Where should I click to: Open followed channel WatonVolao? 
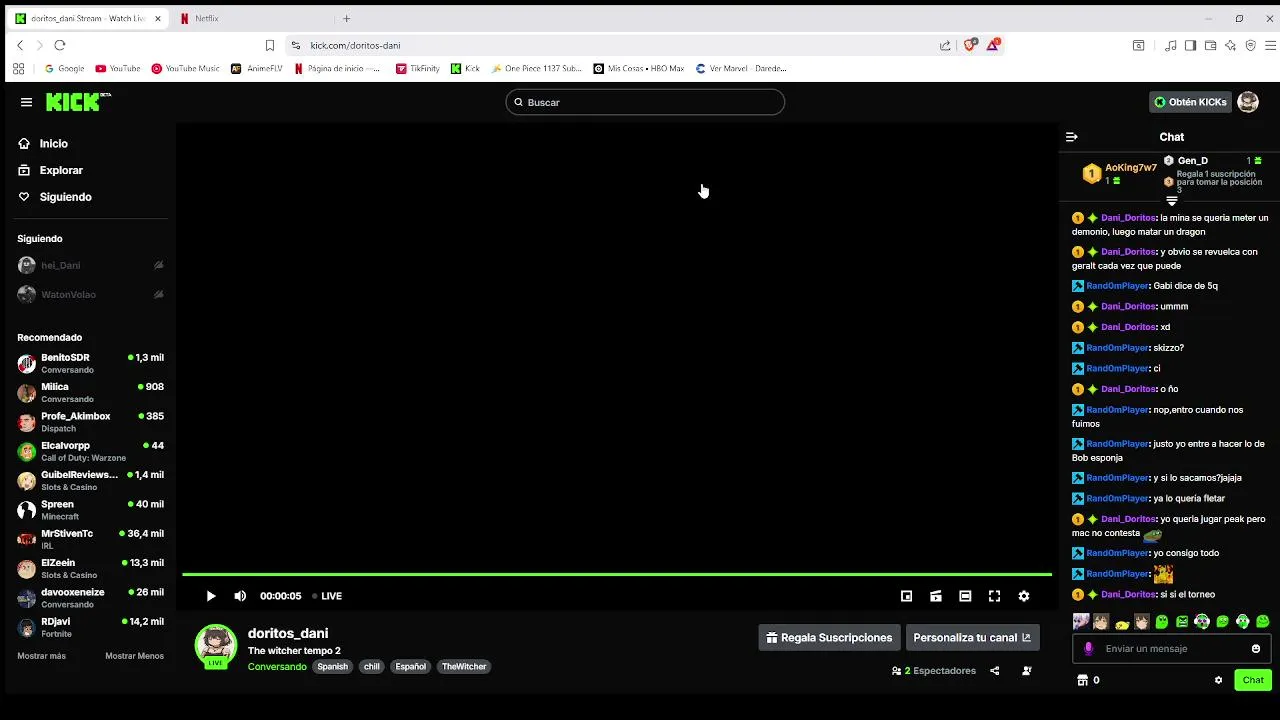point(90,295)
